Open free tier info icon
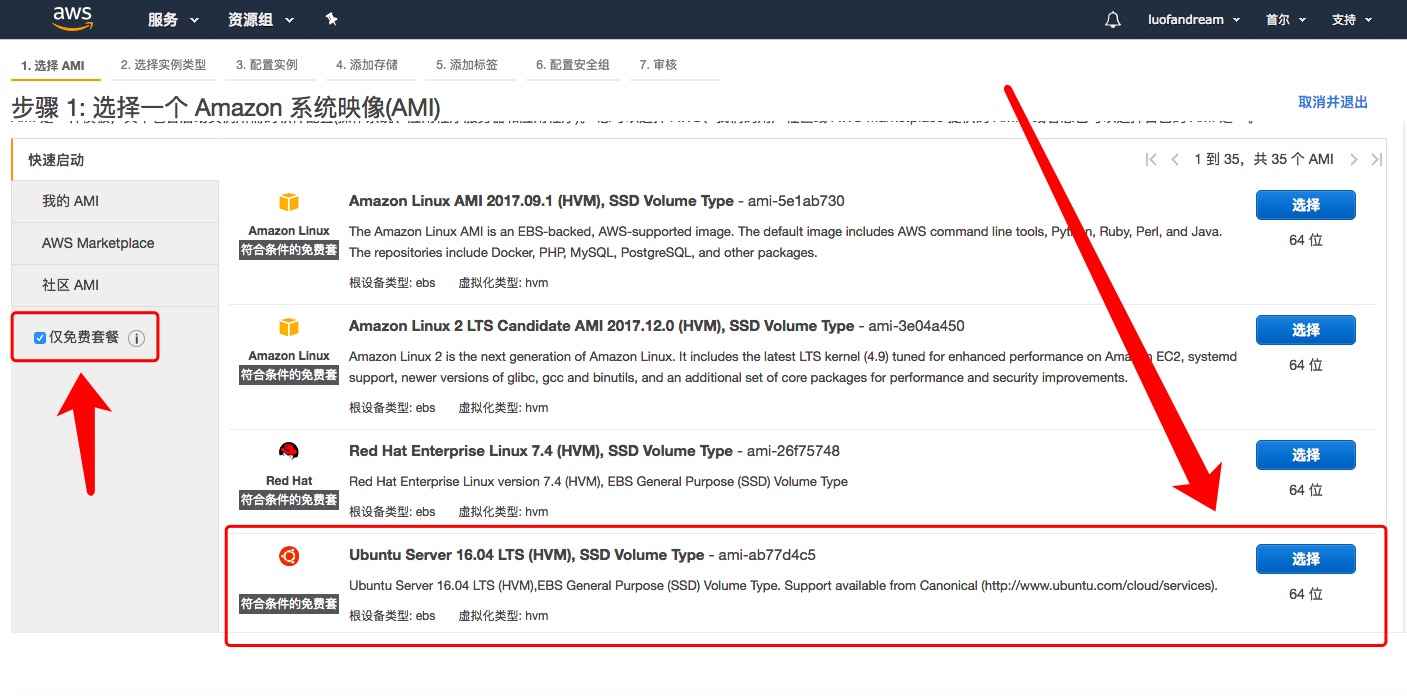 137,338
